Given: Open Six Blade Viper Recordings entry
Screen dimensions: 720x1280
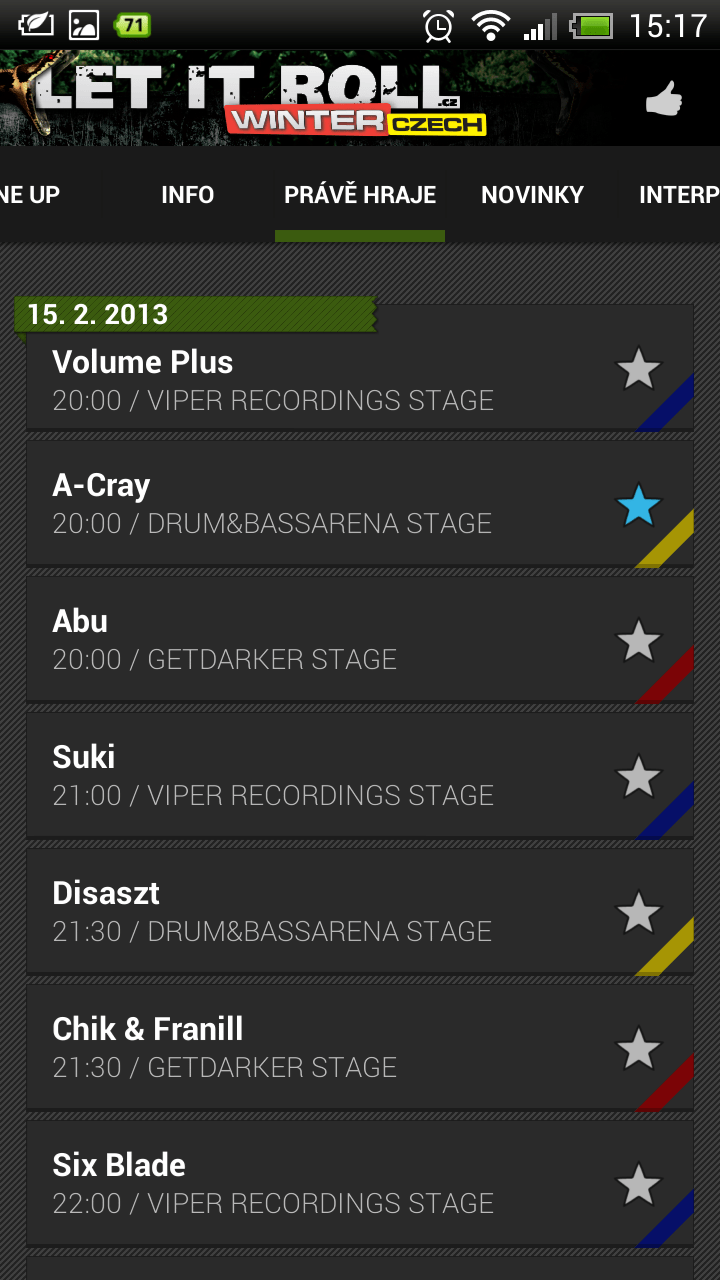Looking at the screenshot, I should [x=360, y=1184].
